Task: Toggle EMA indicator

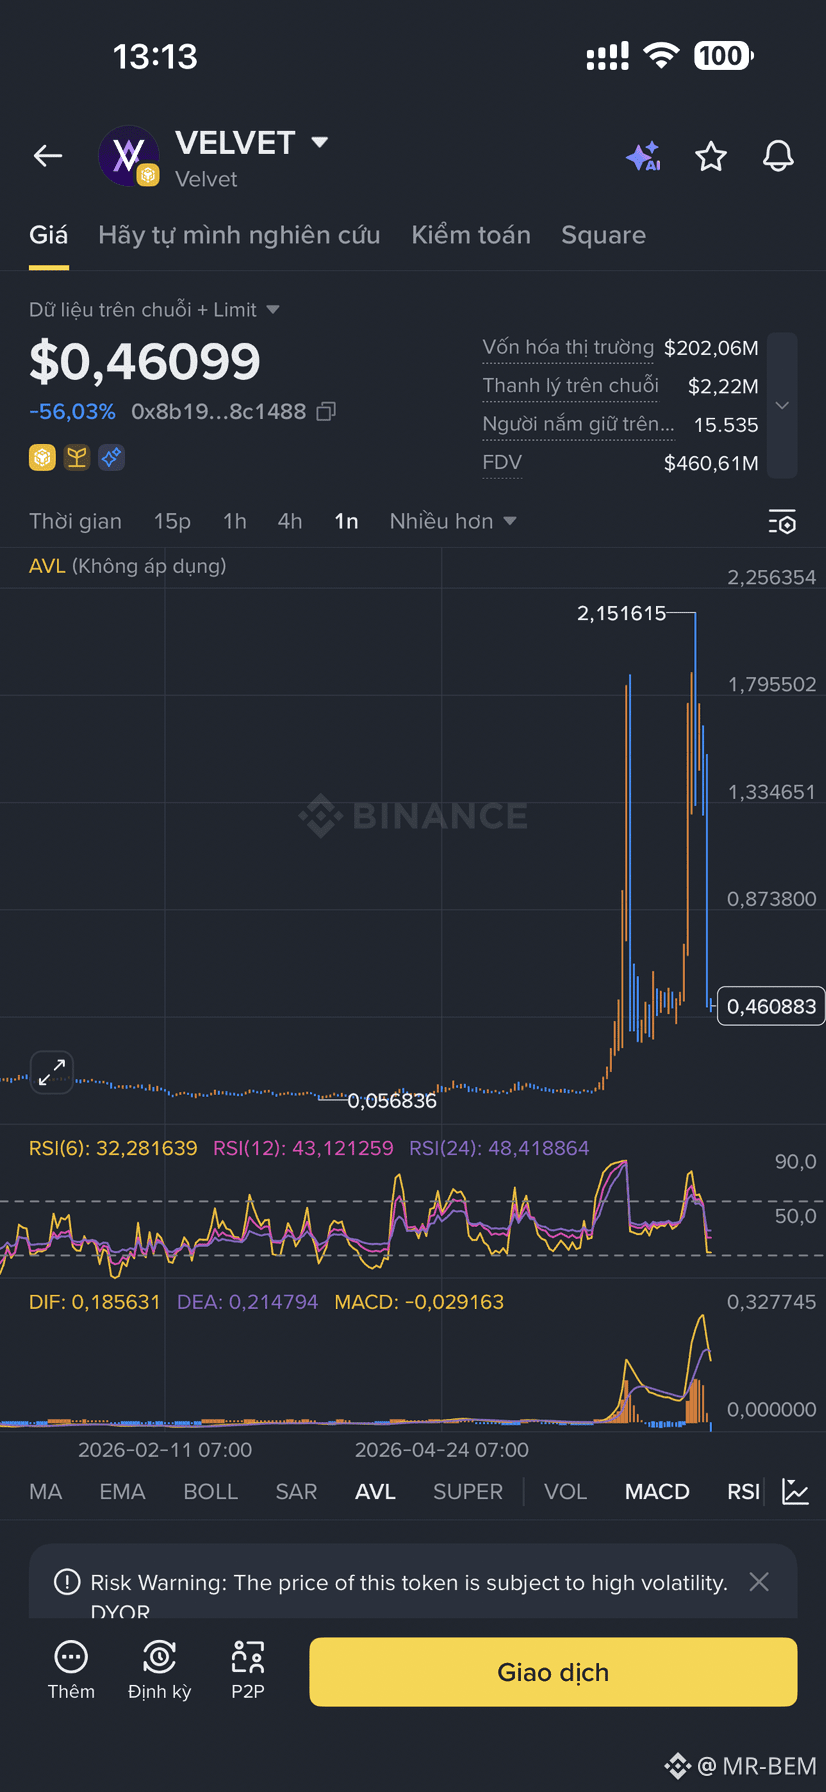Action: (x=122, y=1492)
